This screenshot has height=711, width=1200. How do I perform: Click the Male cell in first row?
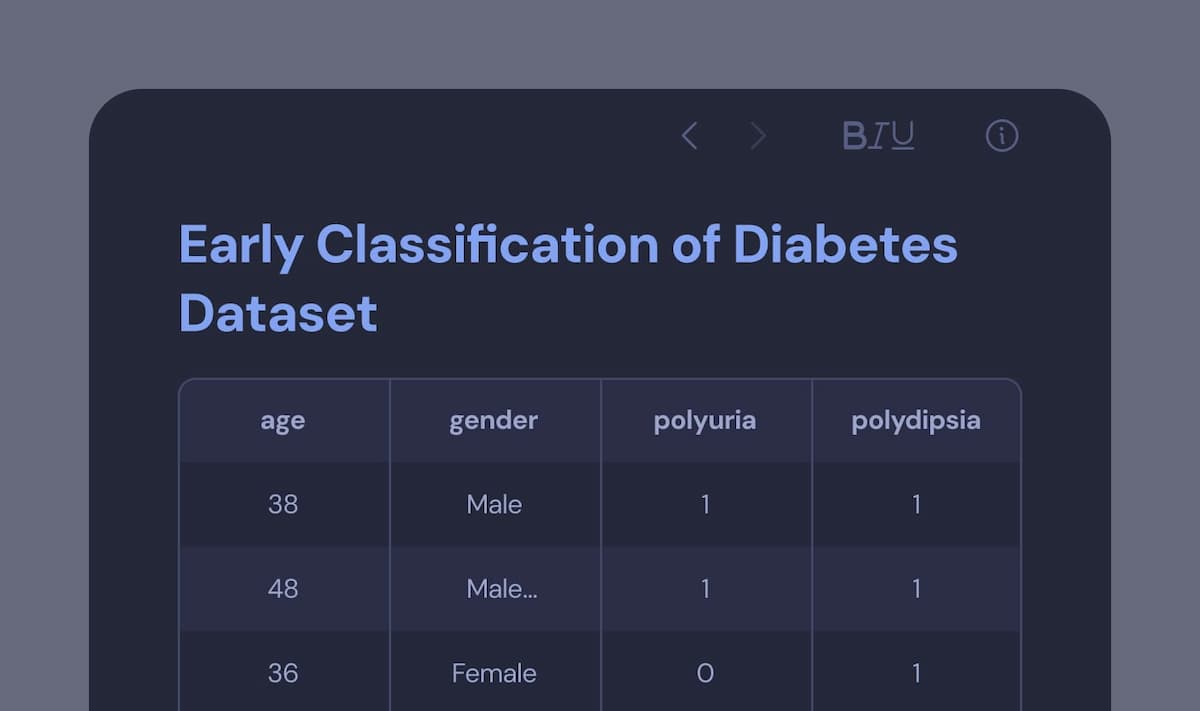(x=494, y=505)
